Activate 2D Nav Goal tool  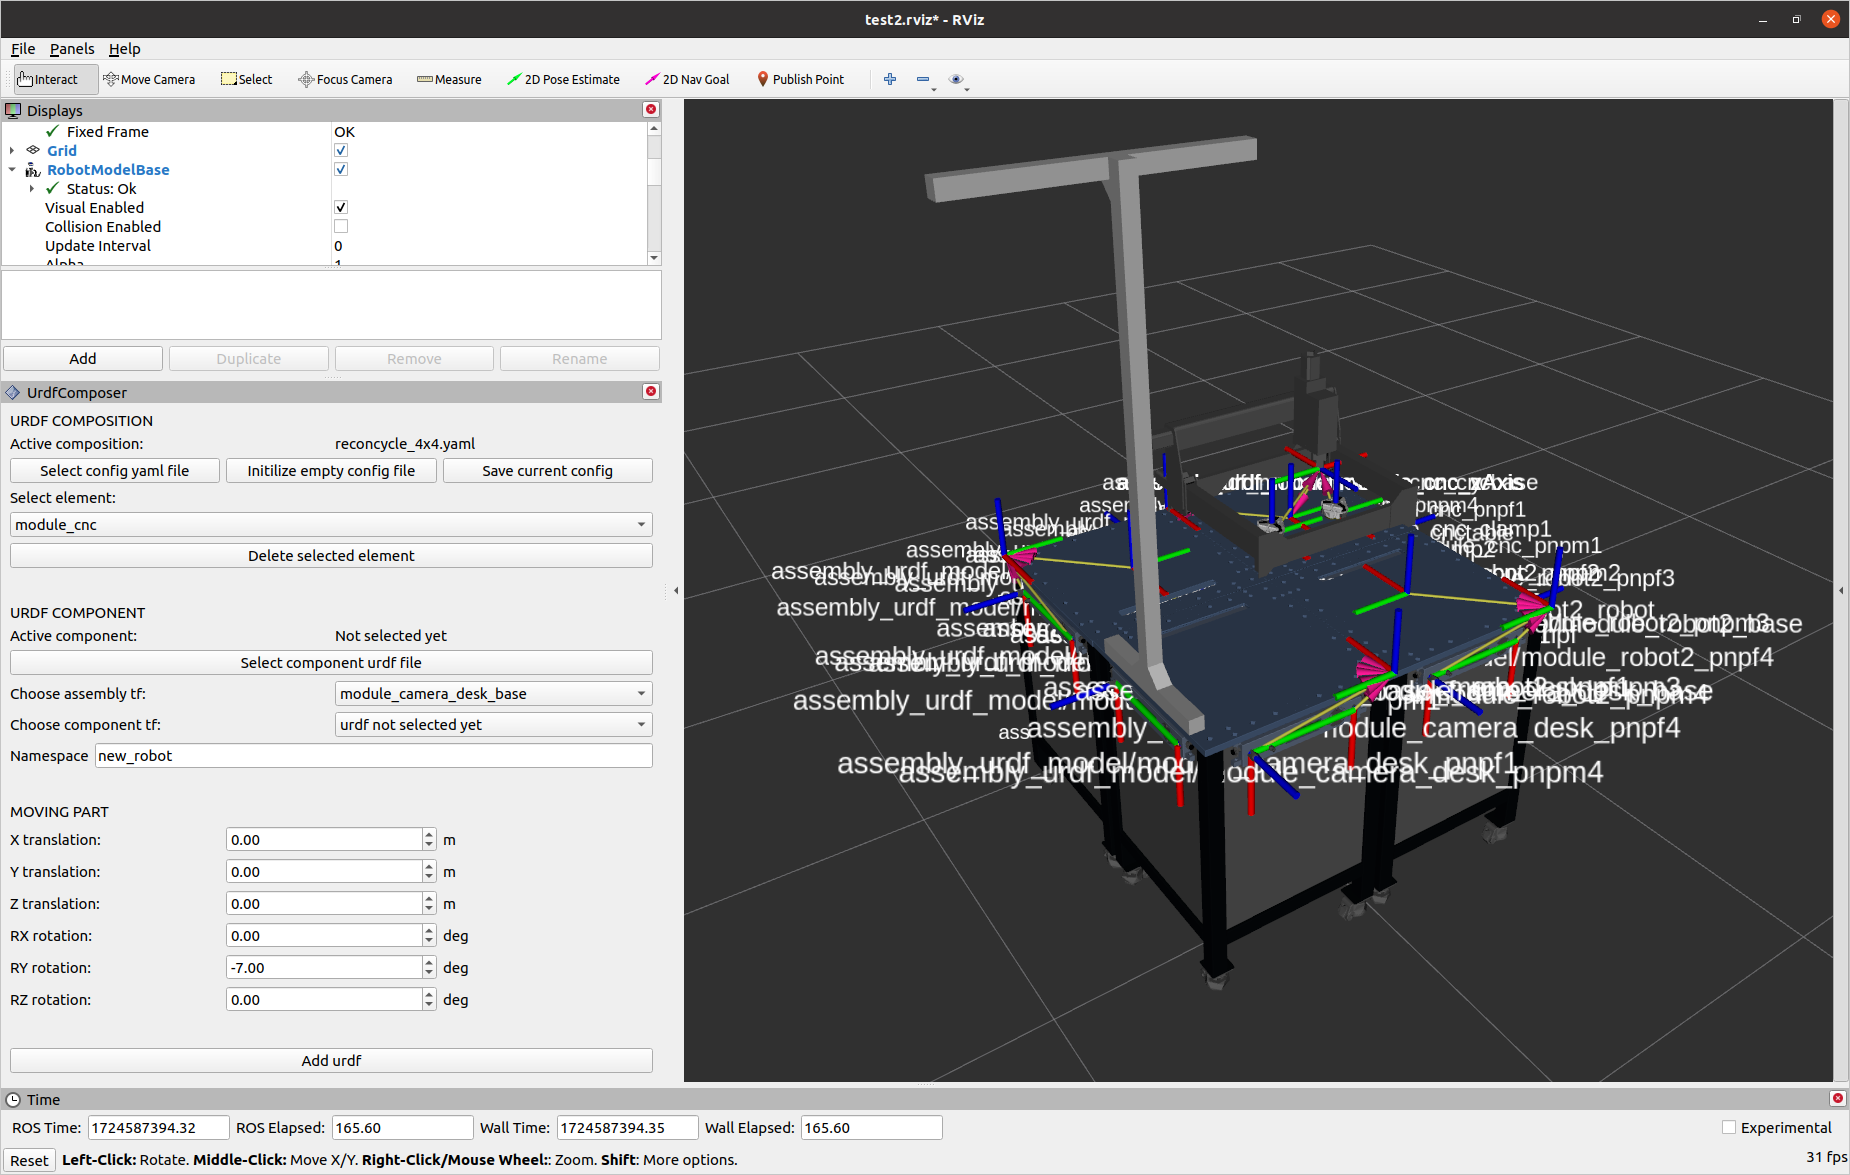pyautogui.click(x=687, y=79)
